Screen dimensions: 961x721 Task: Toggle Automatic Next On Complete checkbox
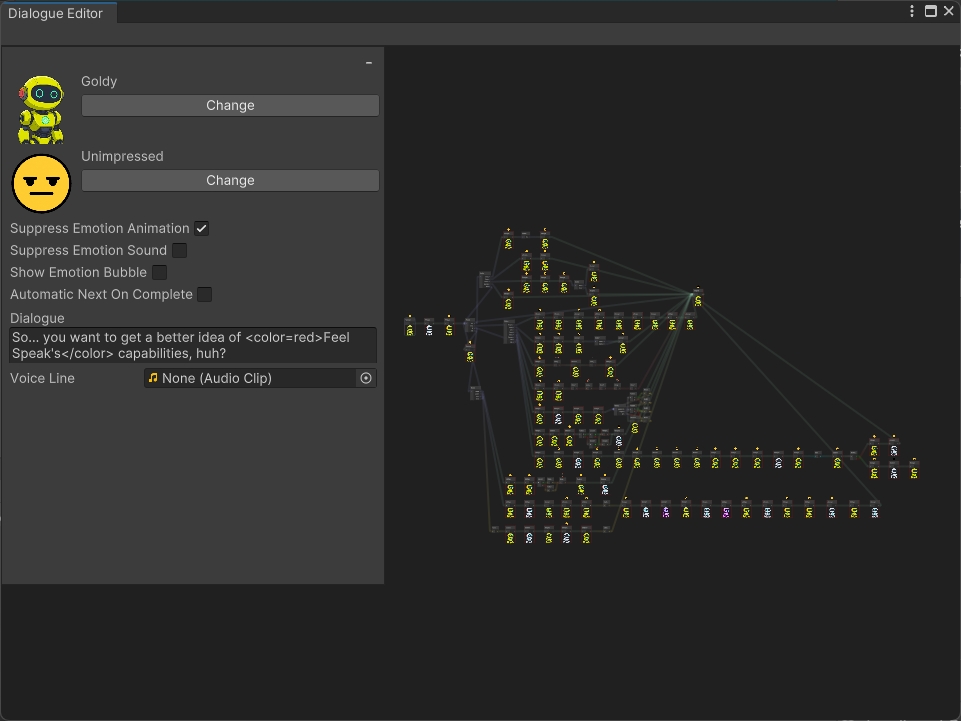204,294
